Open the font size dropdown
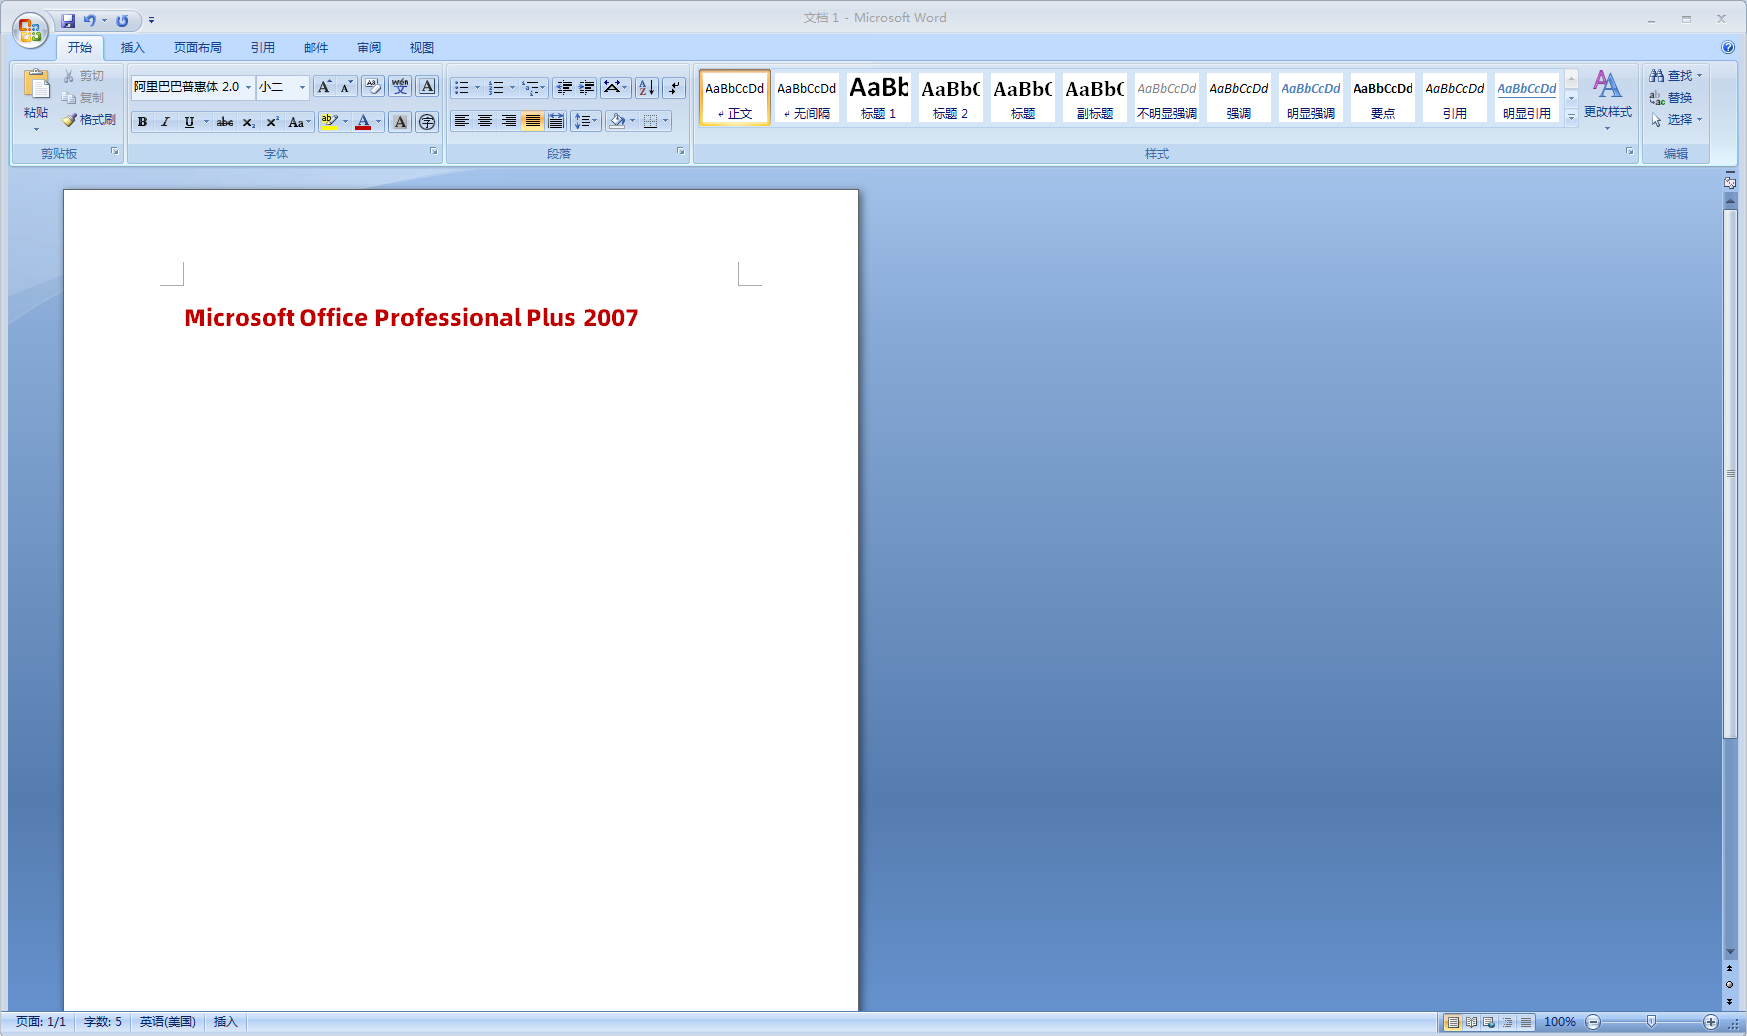This screenshot has width=1747, height=1036. (x=302, y=87)
